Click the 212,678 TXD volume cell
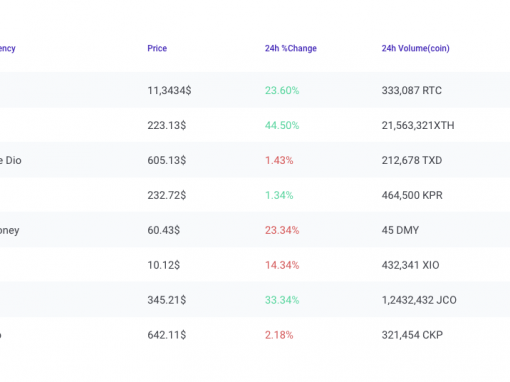The width and height of the screenshot is (510, 382). click(412, 160)
